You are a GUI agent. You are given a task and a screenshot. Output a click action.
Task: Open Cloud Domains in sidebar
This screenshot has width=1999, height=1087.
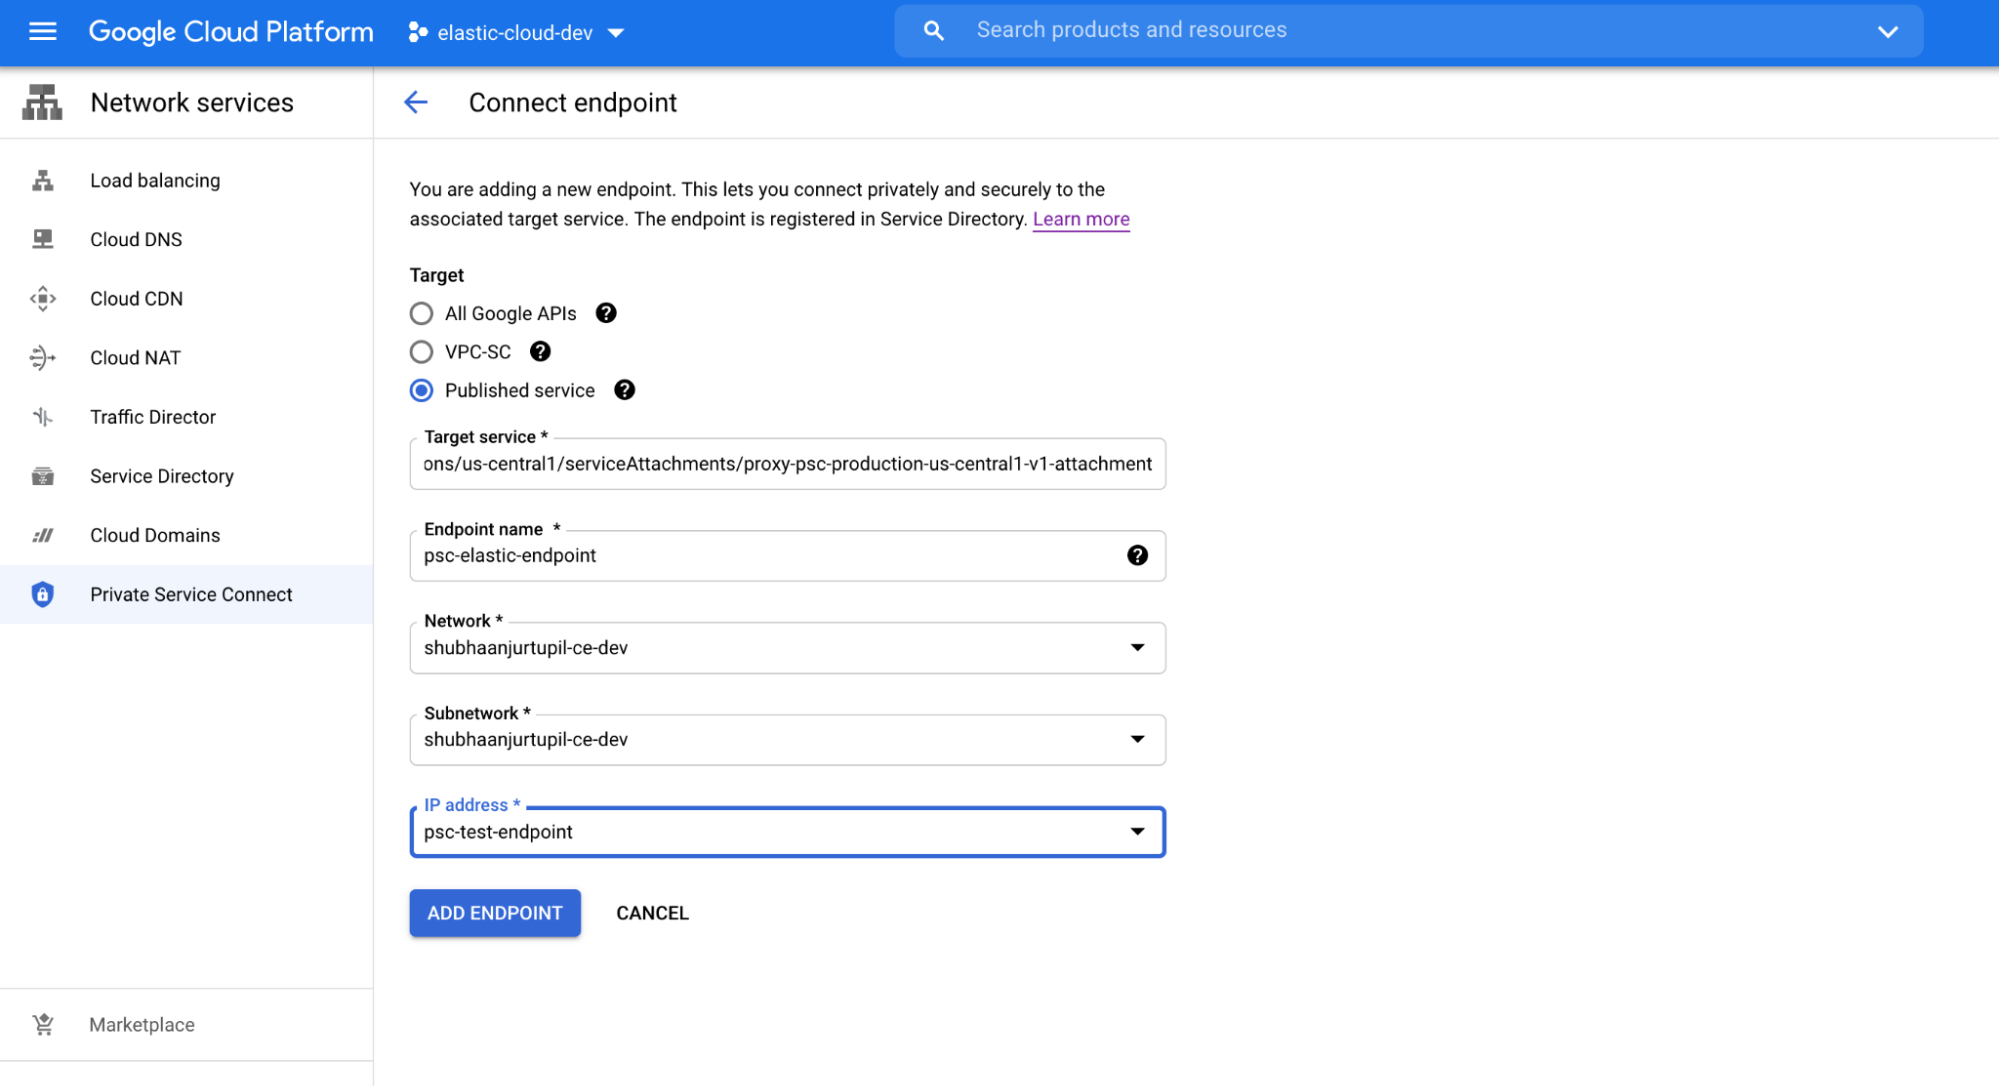186,536
